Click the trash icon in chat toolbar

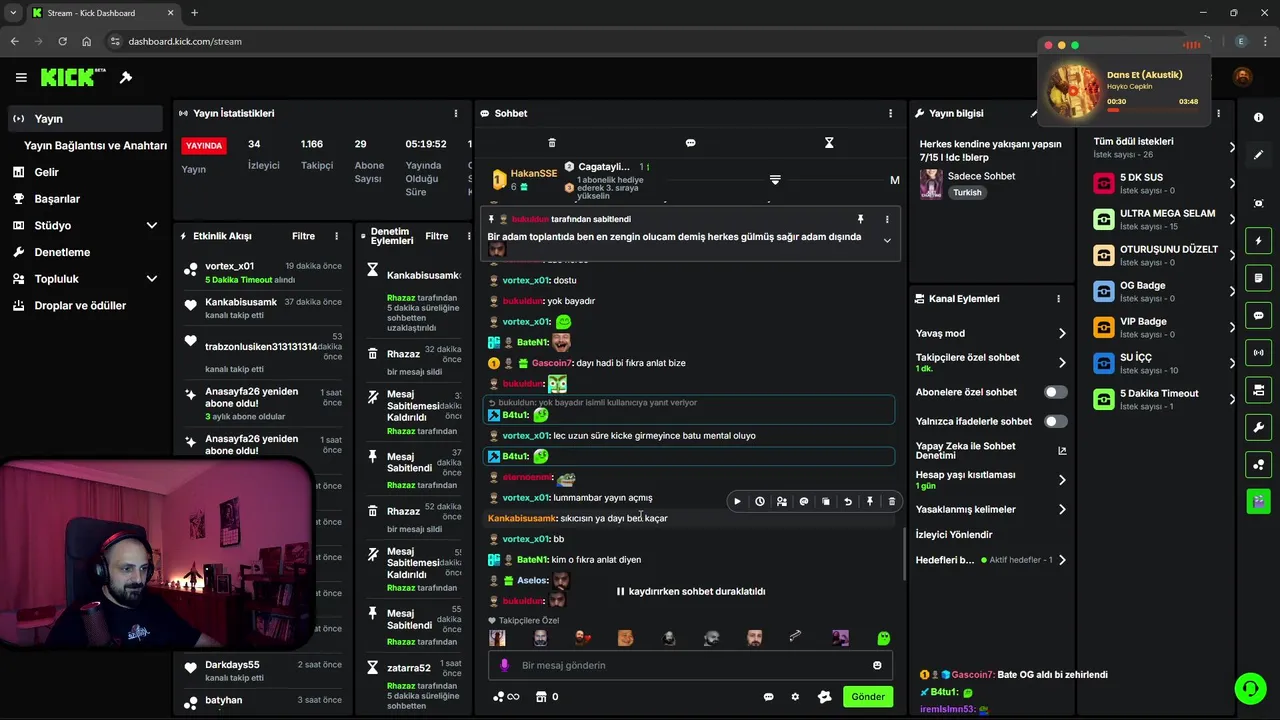[x=552, y=143]
